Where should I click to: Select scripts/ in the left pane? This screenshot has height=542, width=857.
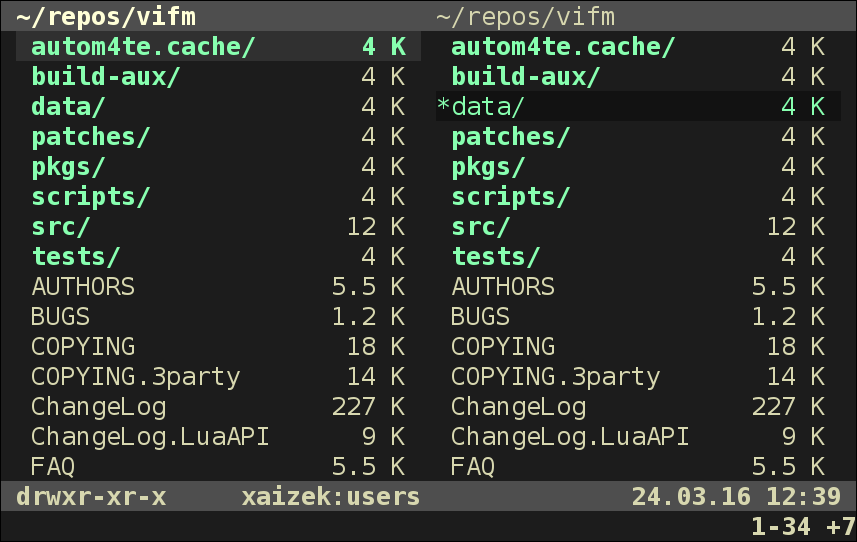219,197
